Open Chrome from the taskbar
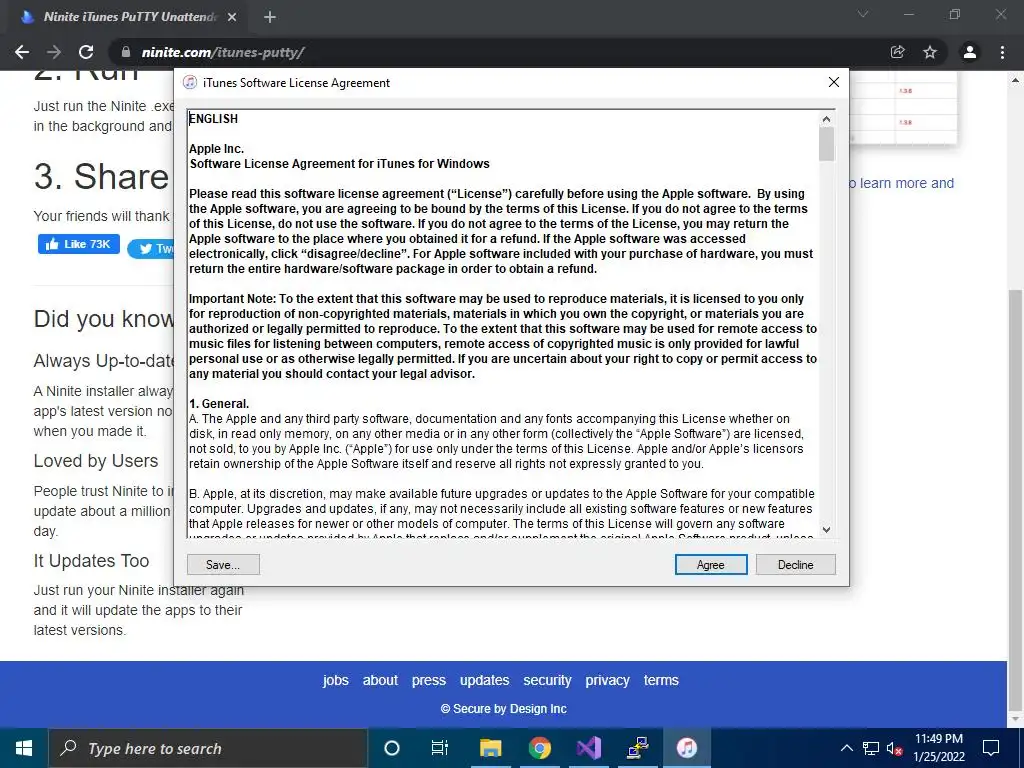1024x768 pixels. point(539,748)
